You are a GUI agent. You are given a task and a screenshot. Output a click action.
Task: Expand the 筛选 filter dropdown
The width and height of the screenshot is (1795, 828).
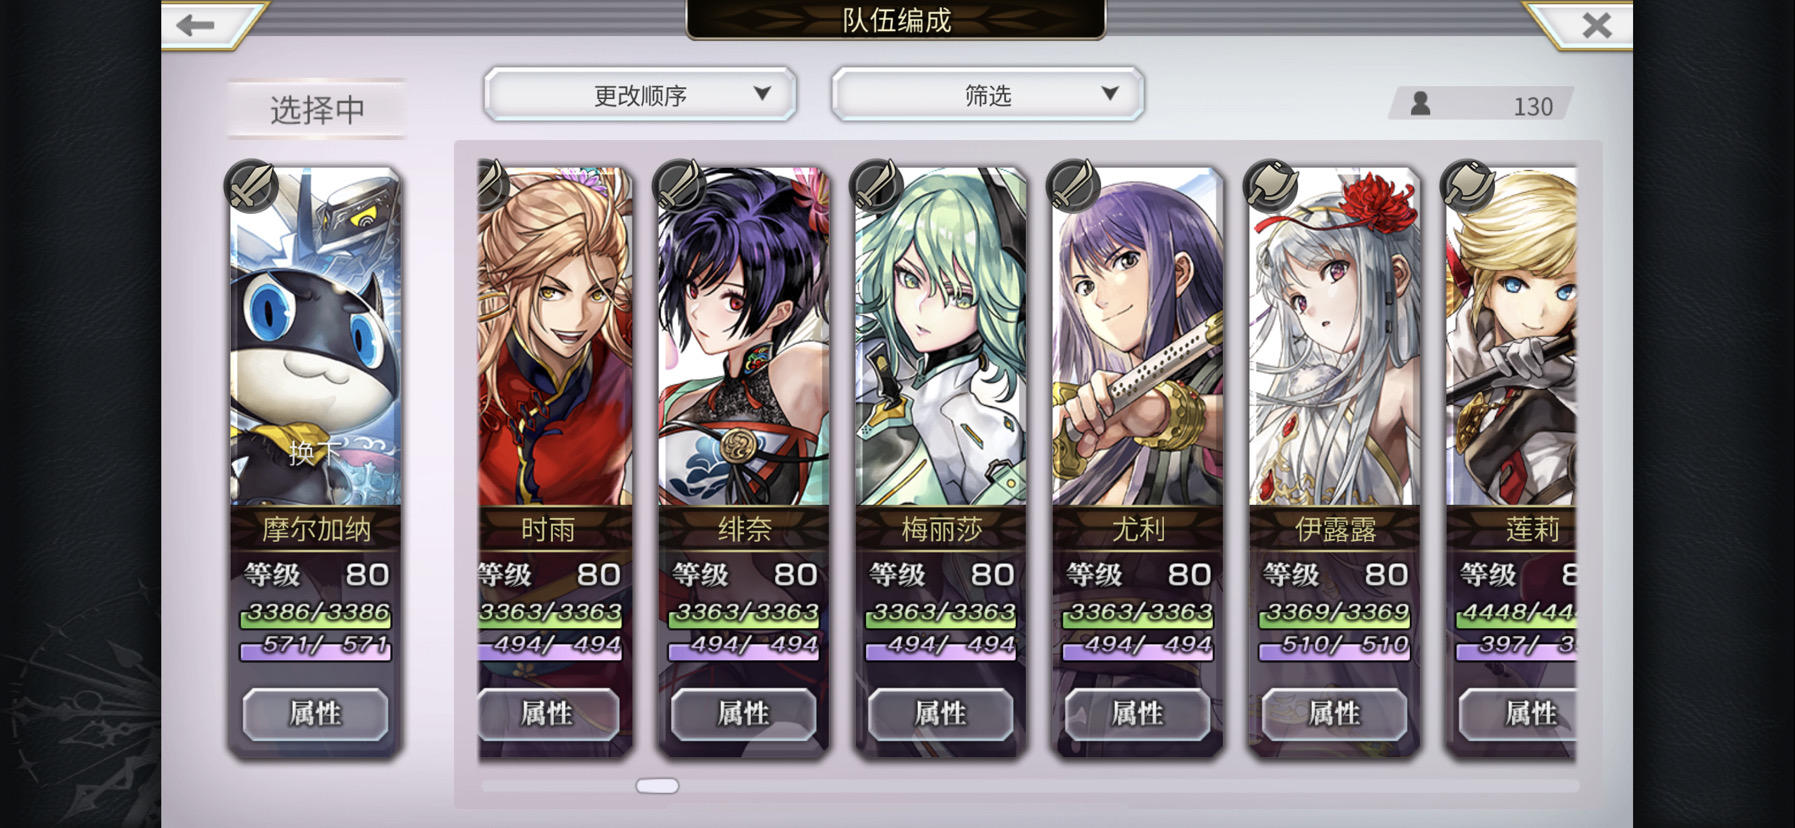pyautogui.click(x=987, y=95)
